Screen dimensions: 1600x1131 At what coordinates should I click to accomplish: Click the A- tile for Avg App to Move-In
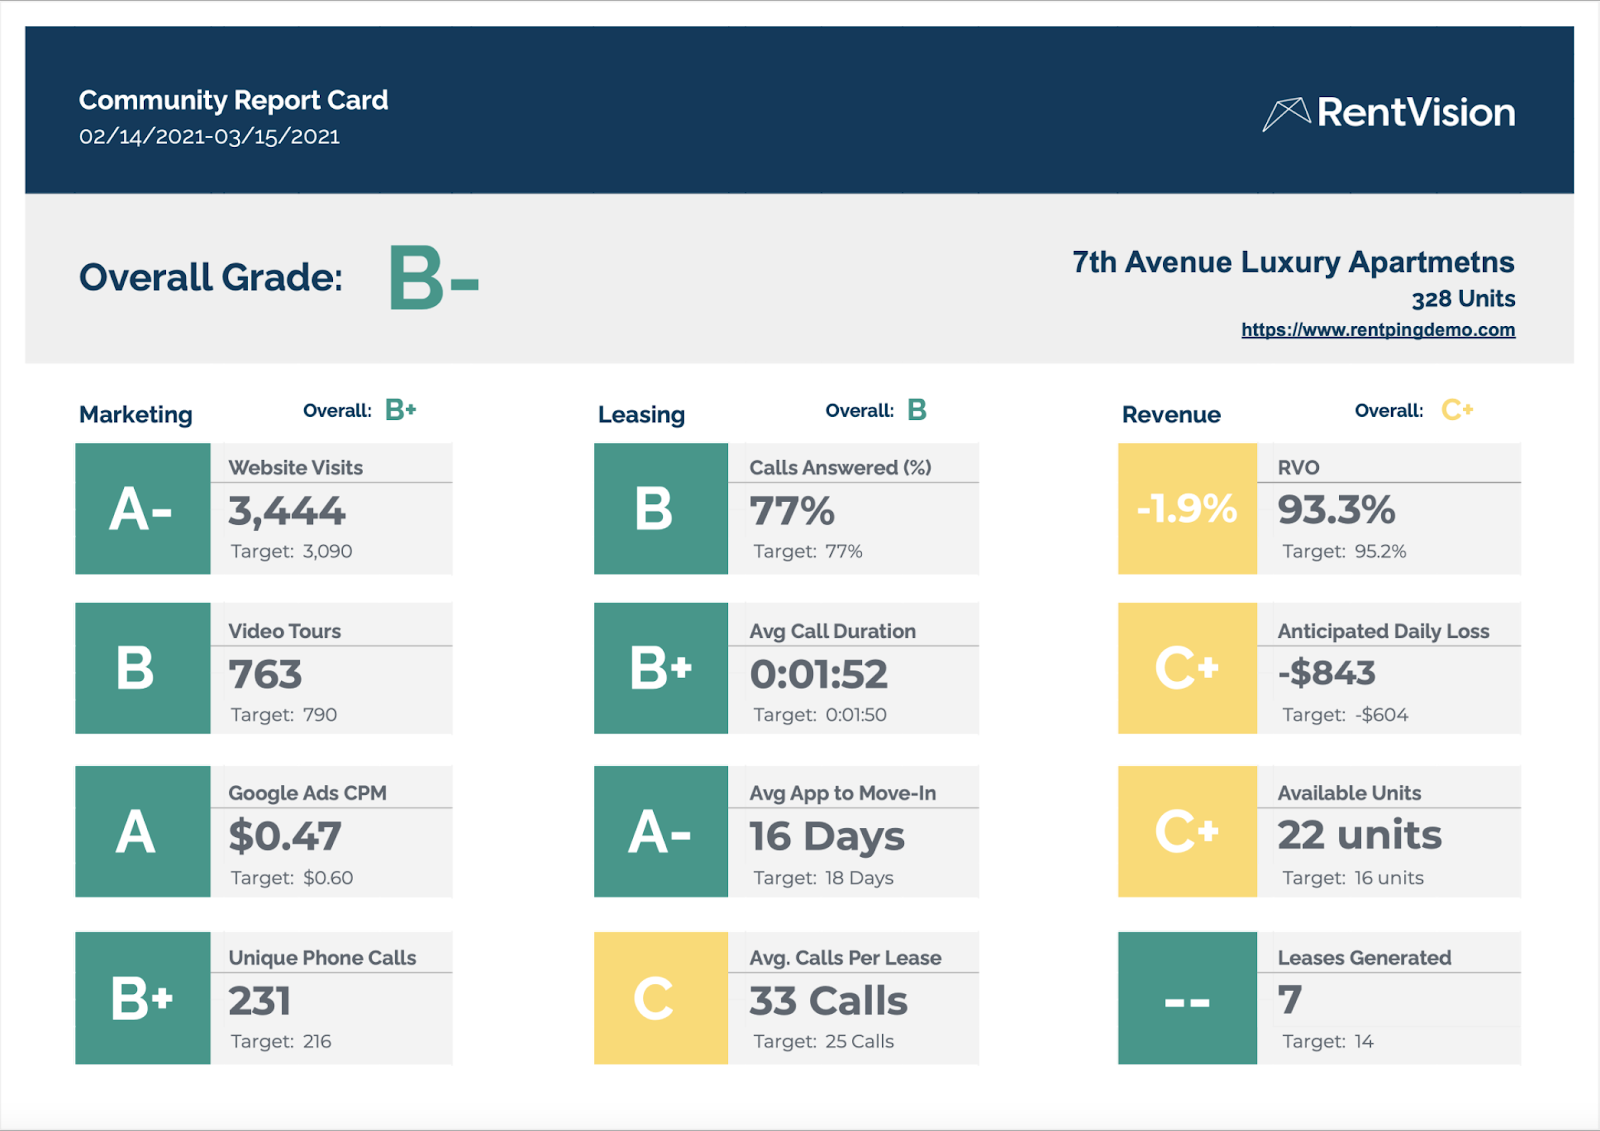tap(661, 831)
